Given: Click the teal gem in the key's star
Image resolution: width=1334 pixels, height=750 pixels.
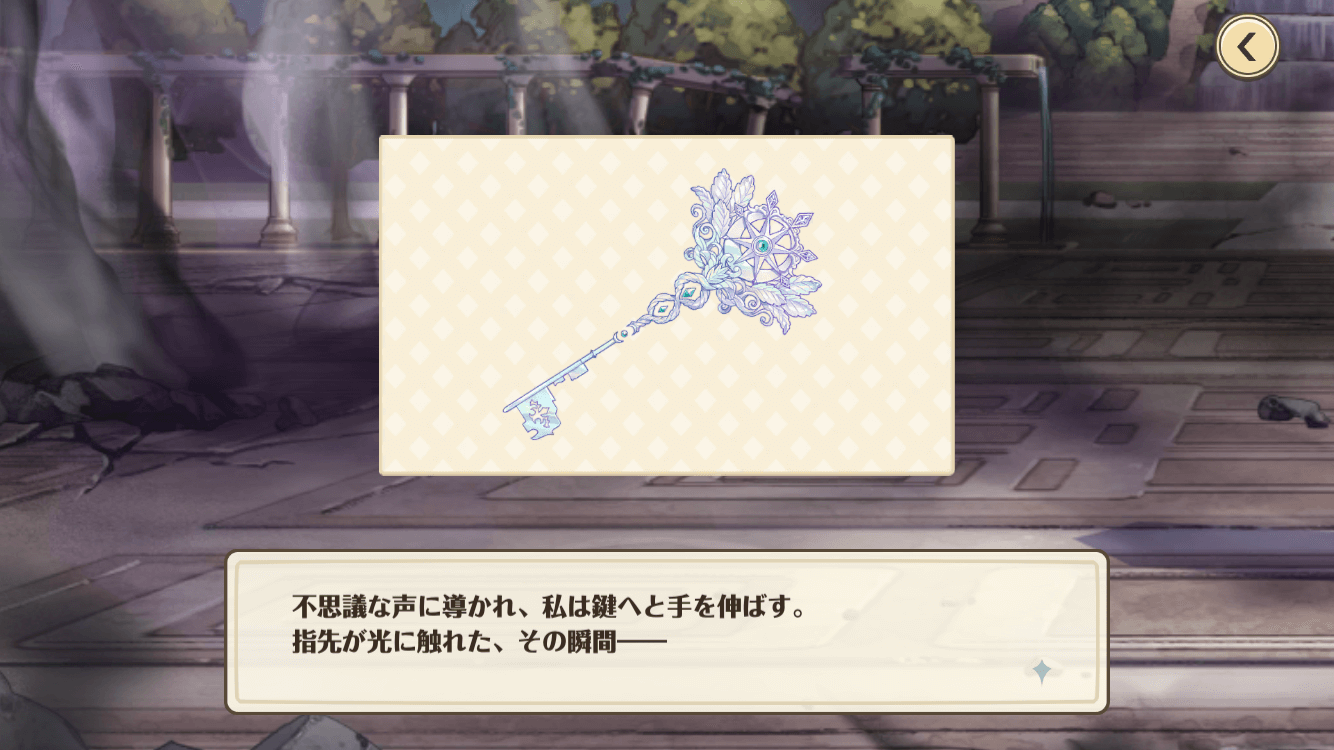Looking at the screenshot, I should 762,245.
